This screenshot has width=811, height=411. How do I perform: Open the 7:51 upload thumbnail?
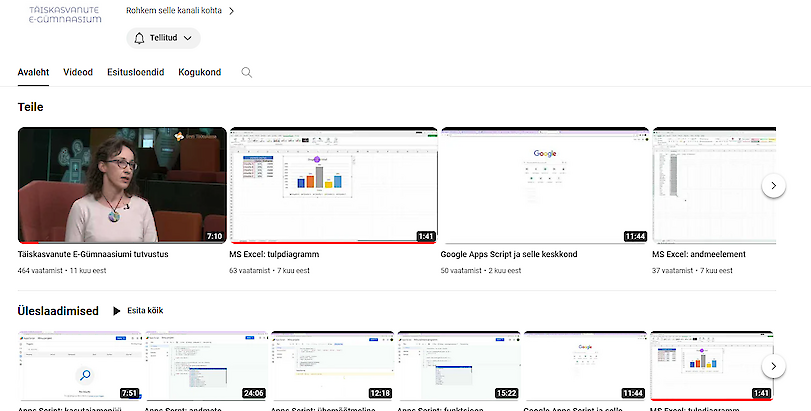point(79,365)
